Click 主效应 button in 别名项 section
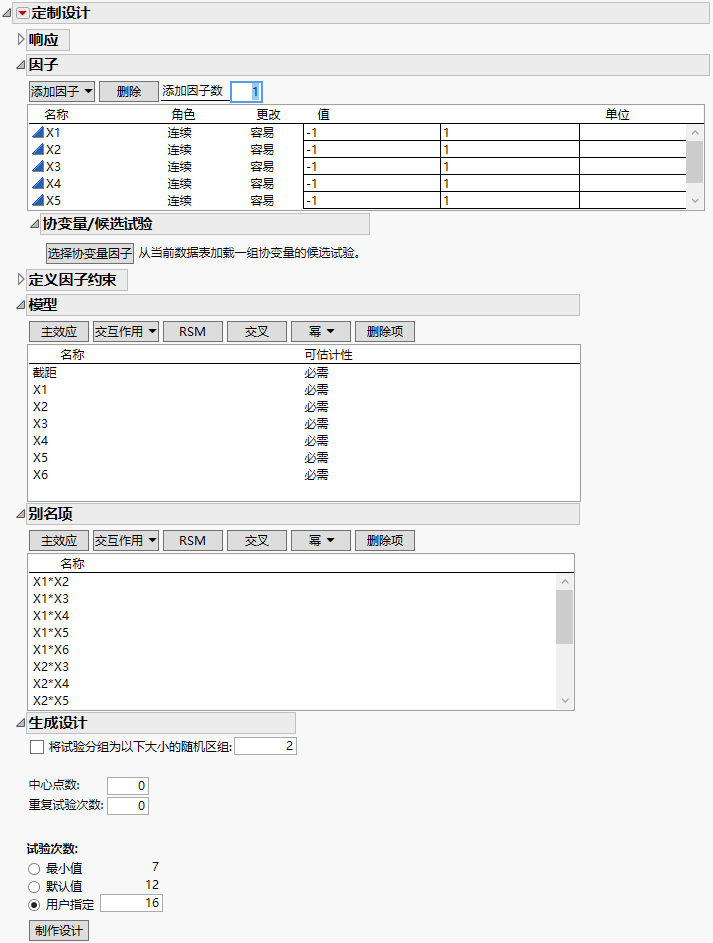This screenshot has height=943, width=713. pos(59,541)
